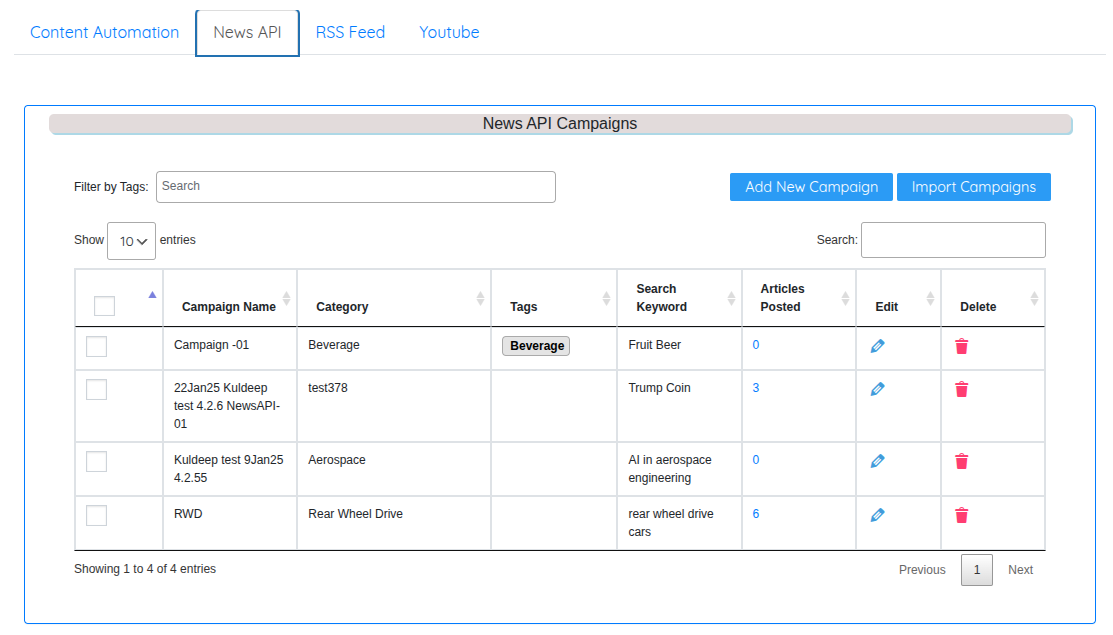Click pencil edit icon for RWD campaign

coord(878,515)
